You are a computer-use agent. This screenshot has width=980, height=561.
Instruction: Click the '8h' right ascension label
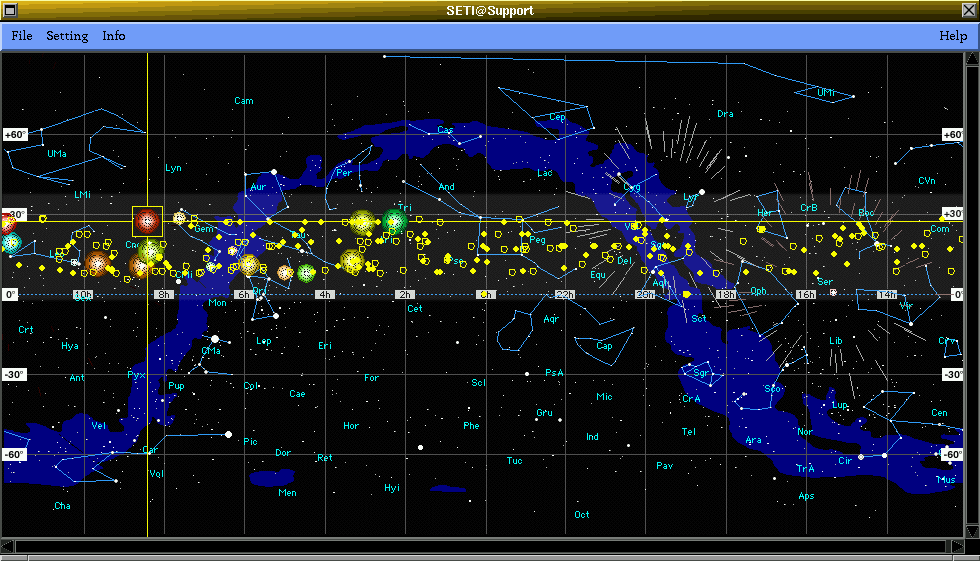163,295
